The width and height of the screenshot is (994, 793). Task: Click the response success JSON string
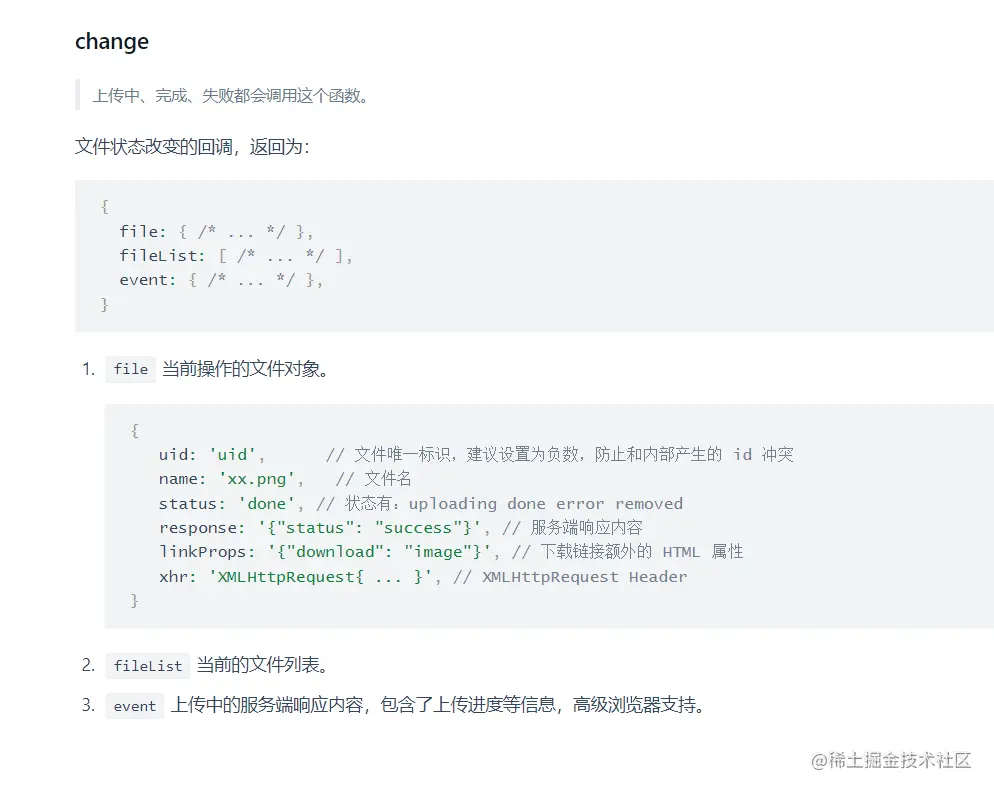[370, 528]
